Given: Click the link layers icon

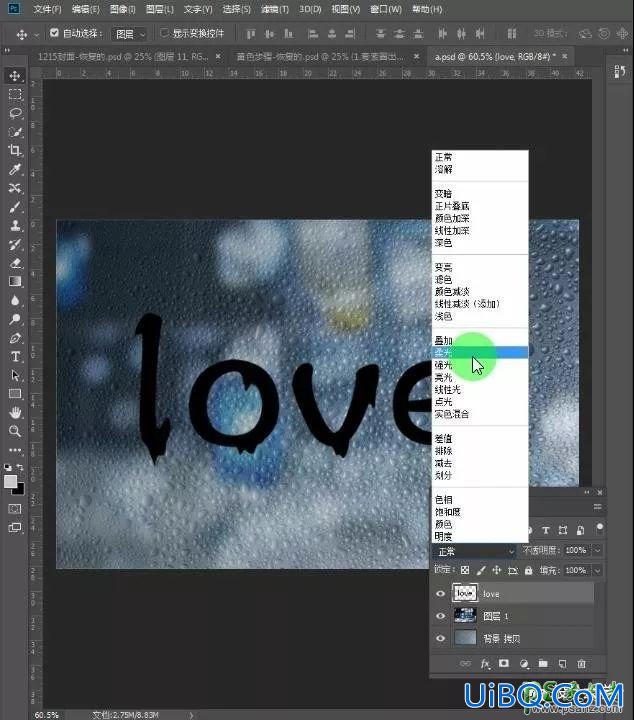Looking at the screenshot, I should pos(465,664).
